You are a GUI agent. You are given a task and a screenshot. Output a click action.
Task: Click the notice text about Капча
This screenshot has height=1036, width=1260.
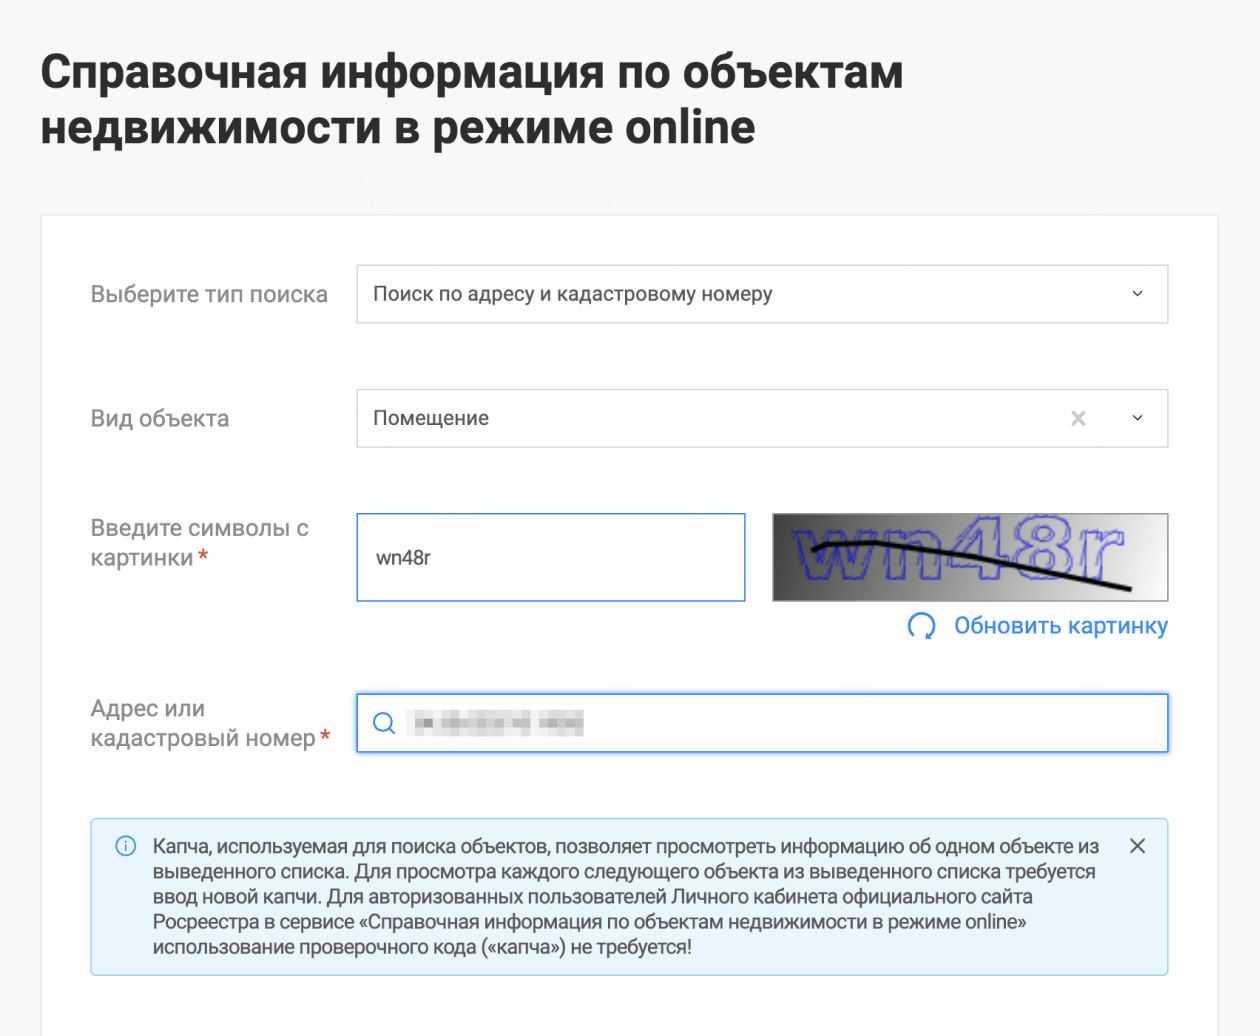click(x=626, y=896)
